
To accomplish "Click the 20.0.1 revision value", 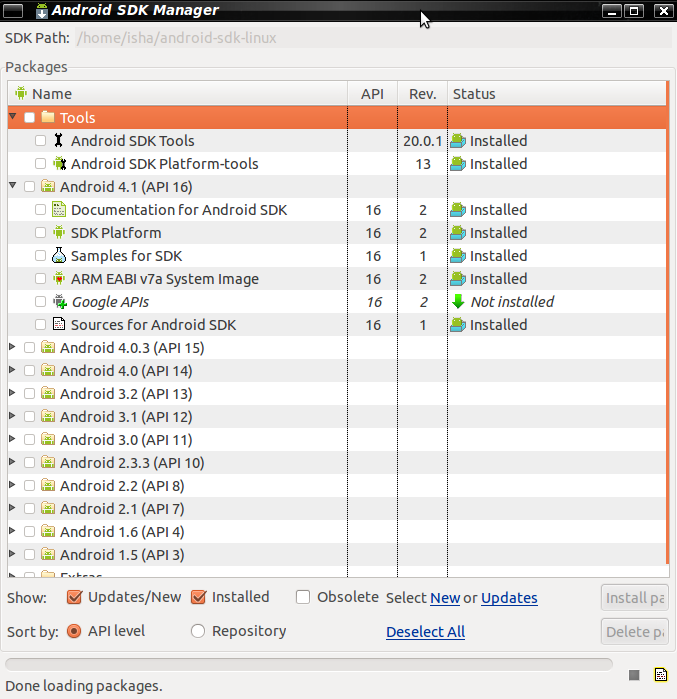I will coord(423,141).
